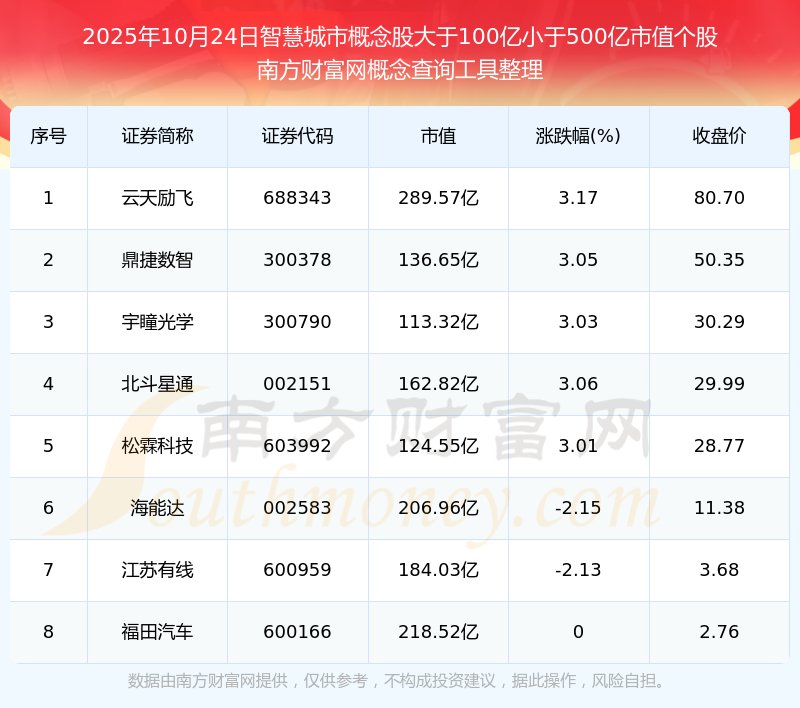
Task: Click closing price 29.99
Action: (719, 384)
